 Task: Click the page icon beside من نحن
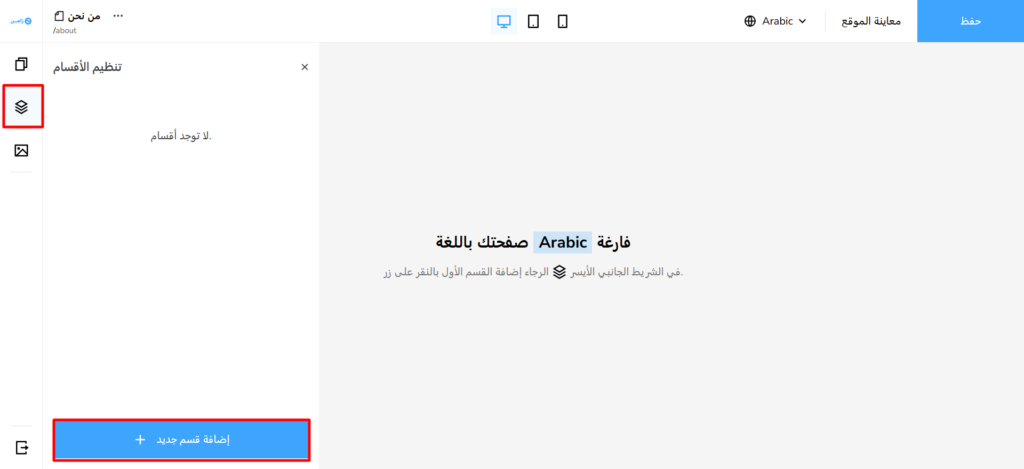[59, 16]
